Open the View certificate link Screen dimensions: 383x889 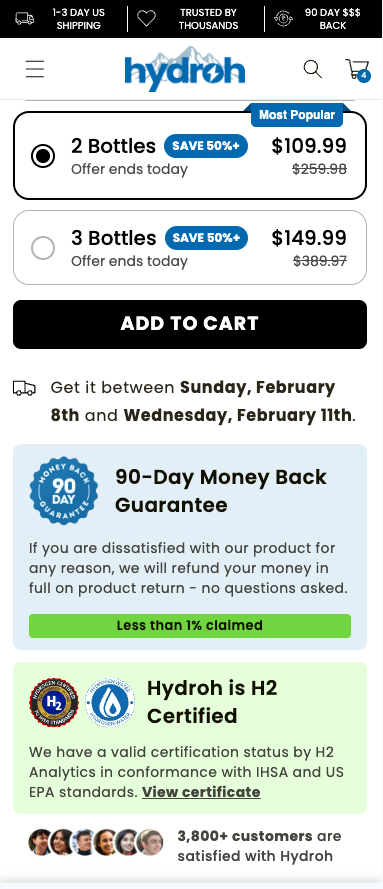(201, 792)
